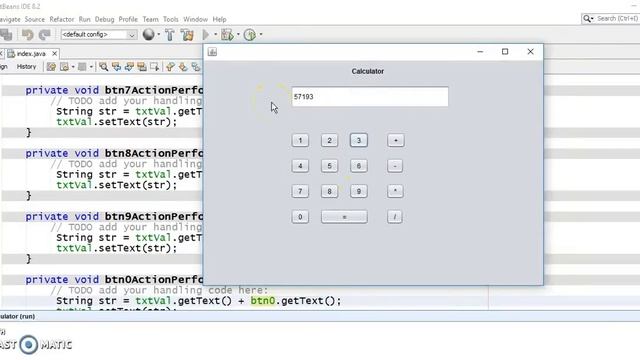Switch to the History view of index.java
640x360 pixels.
(27, 67)
